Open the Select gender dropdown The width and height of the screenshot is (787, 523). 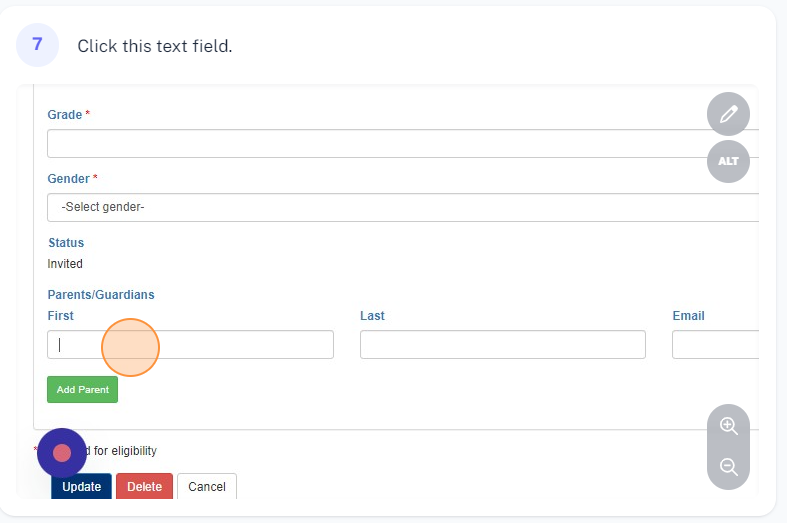coord(402,207)
